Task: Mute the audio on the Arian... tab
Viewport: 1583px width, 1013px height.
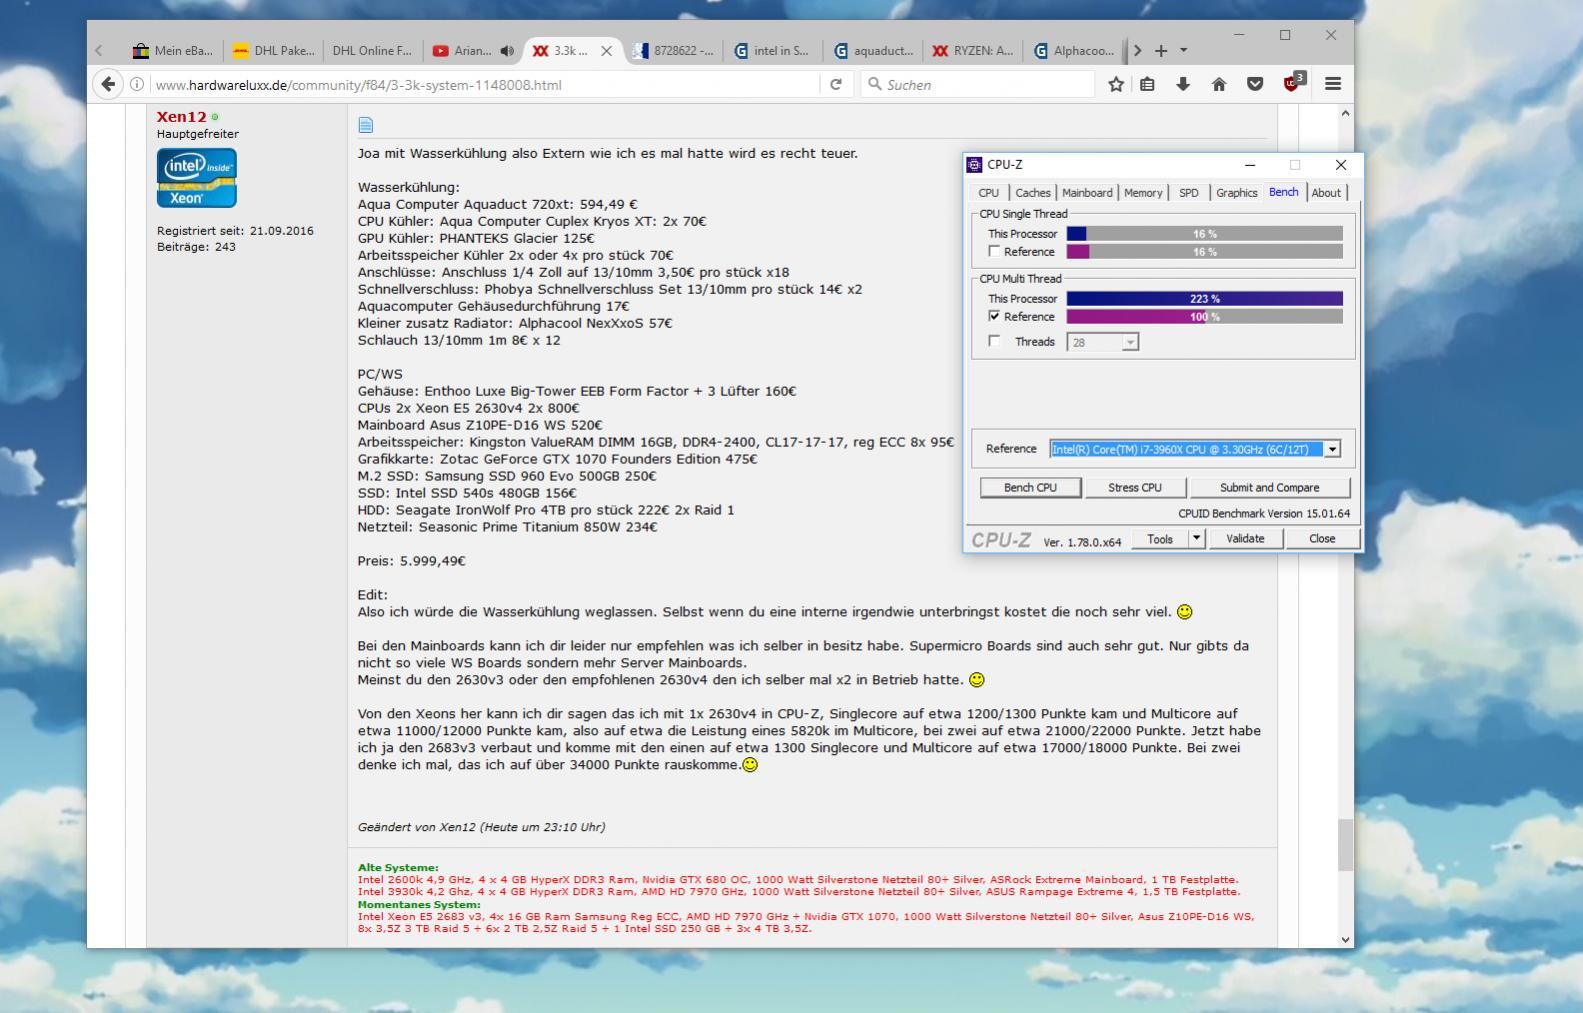Action: tap(507, 51)
